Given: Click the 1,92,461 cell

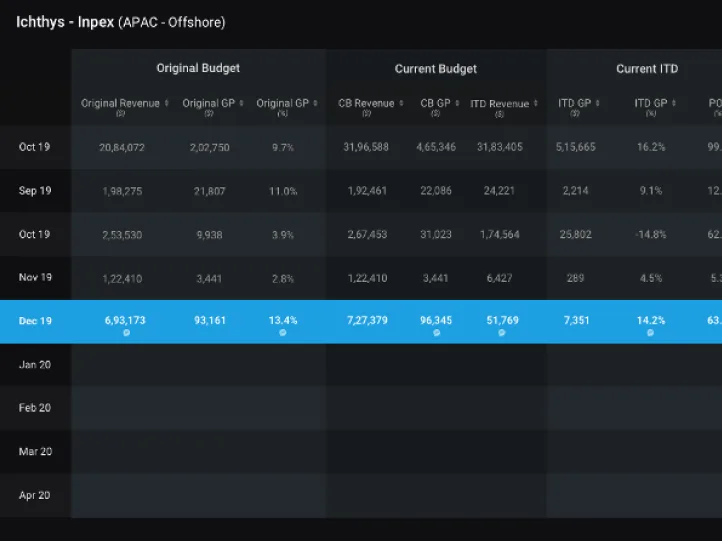Looking at the screenshot, I should point(367,191).
